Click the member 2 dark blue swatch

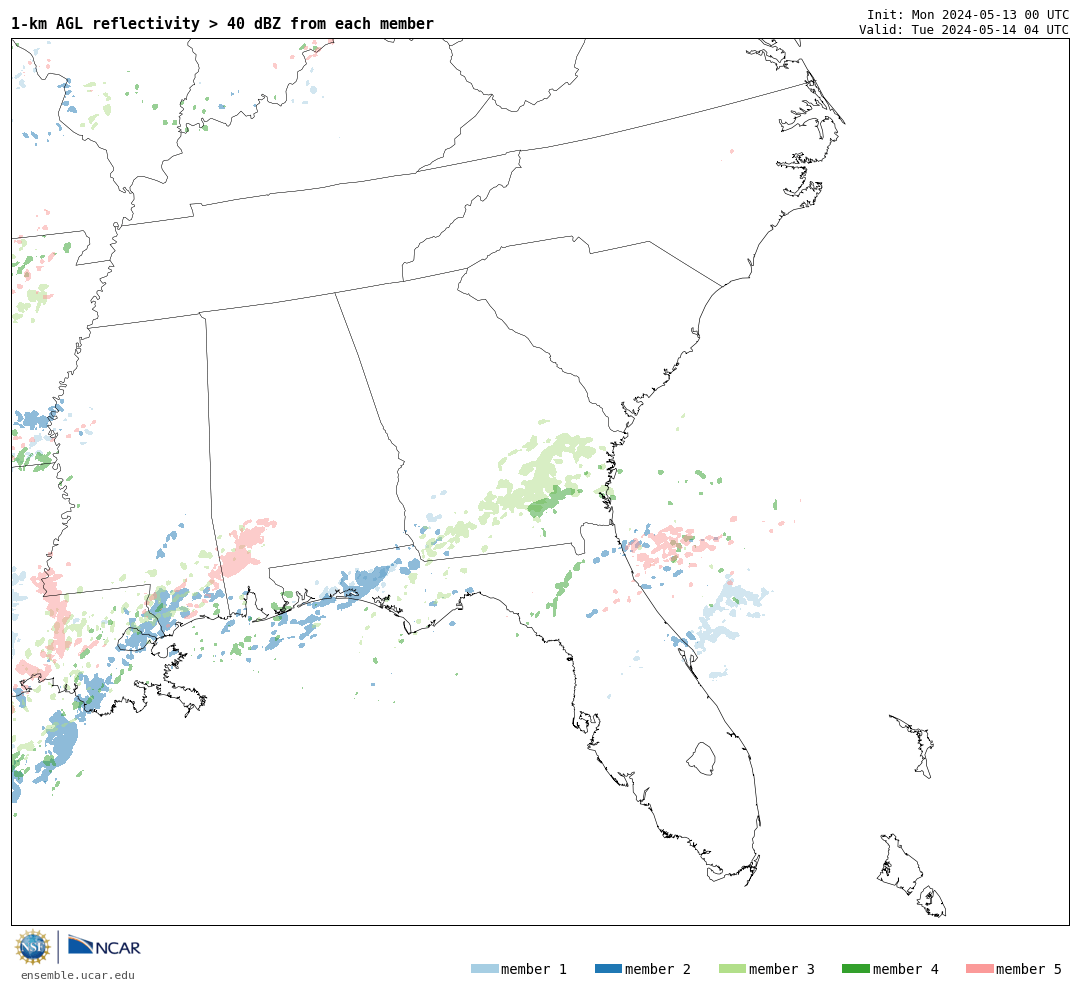[608, 969]
